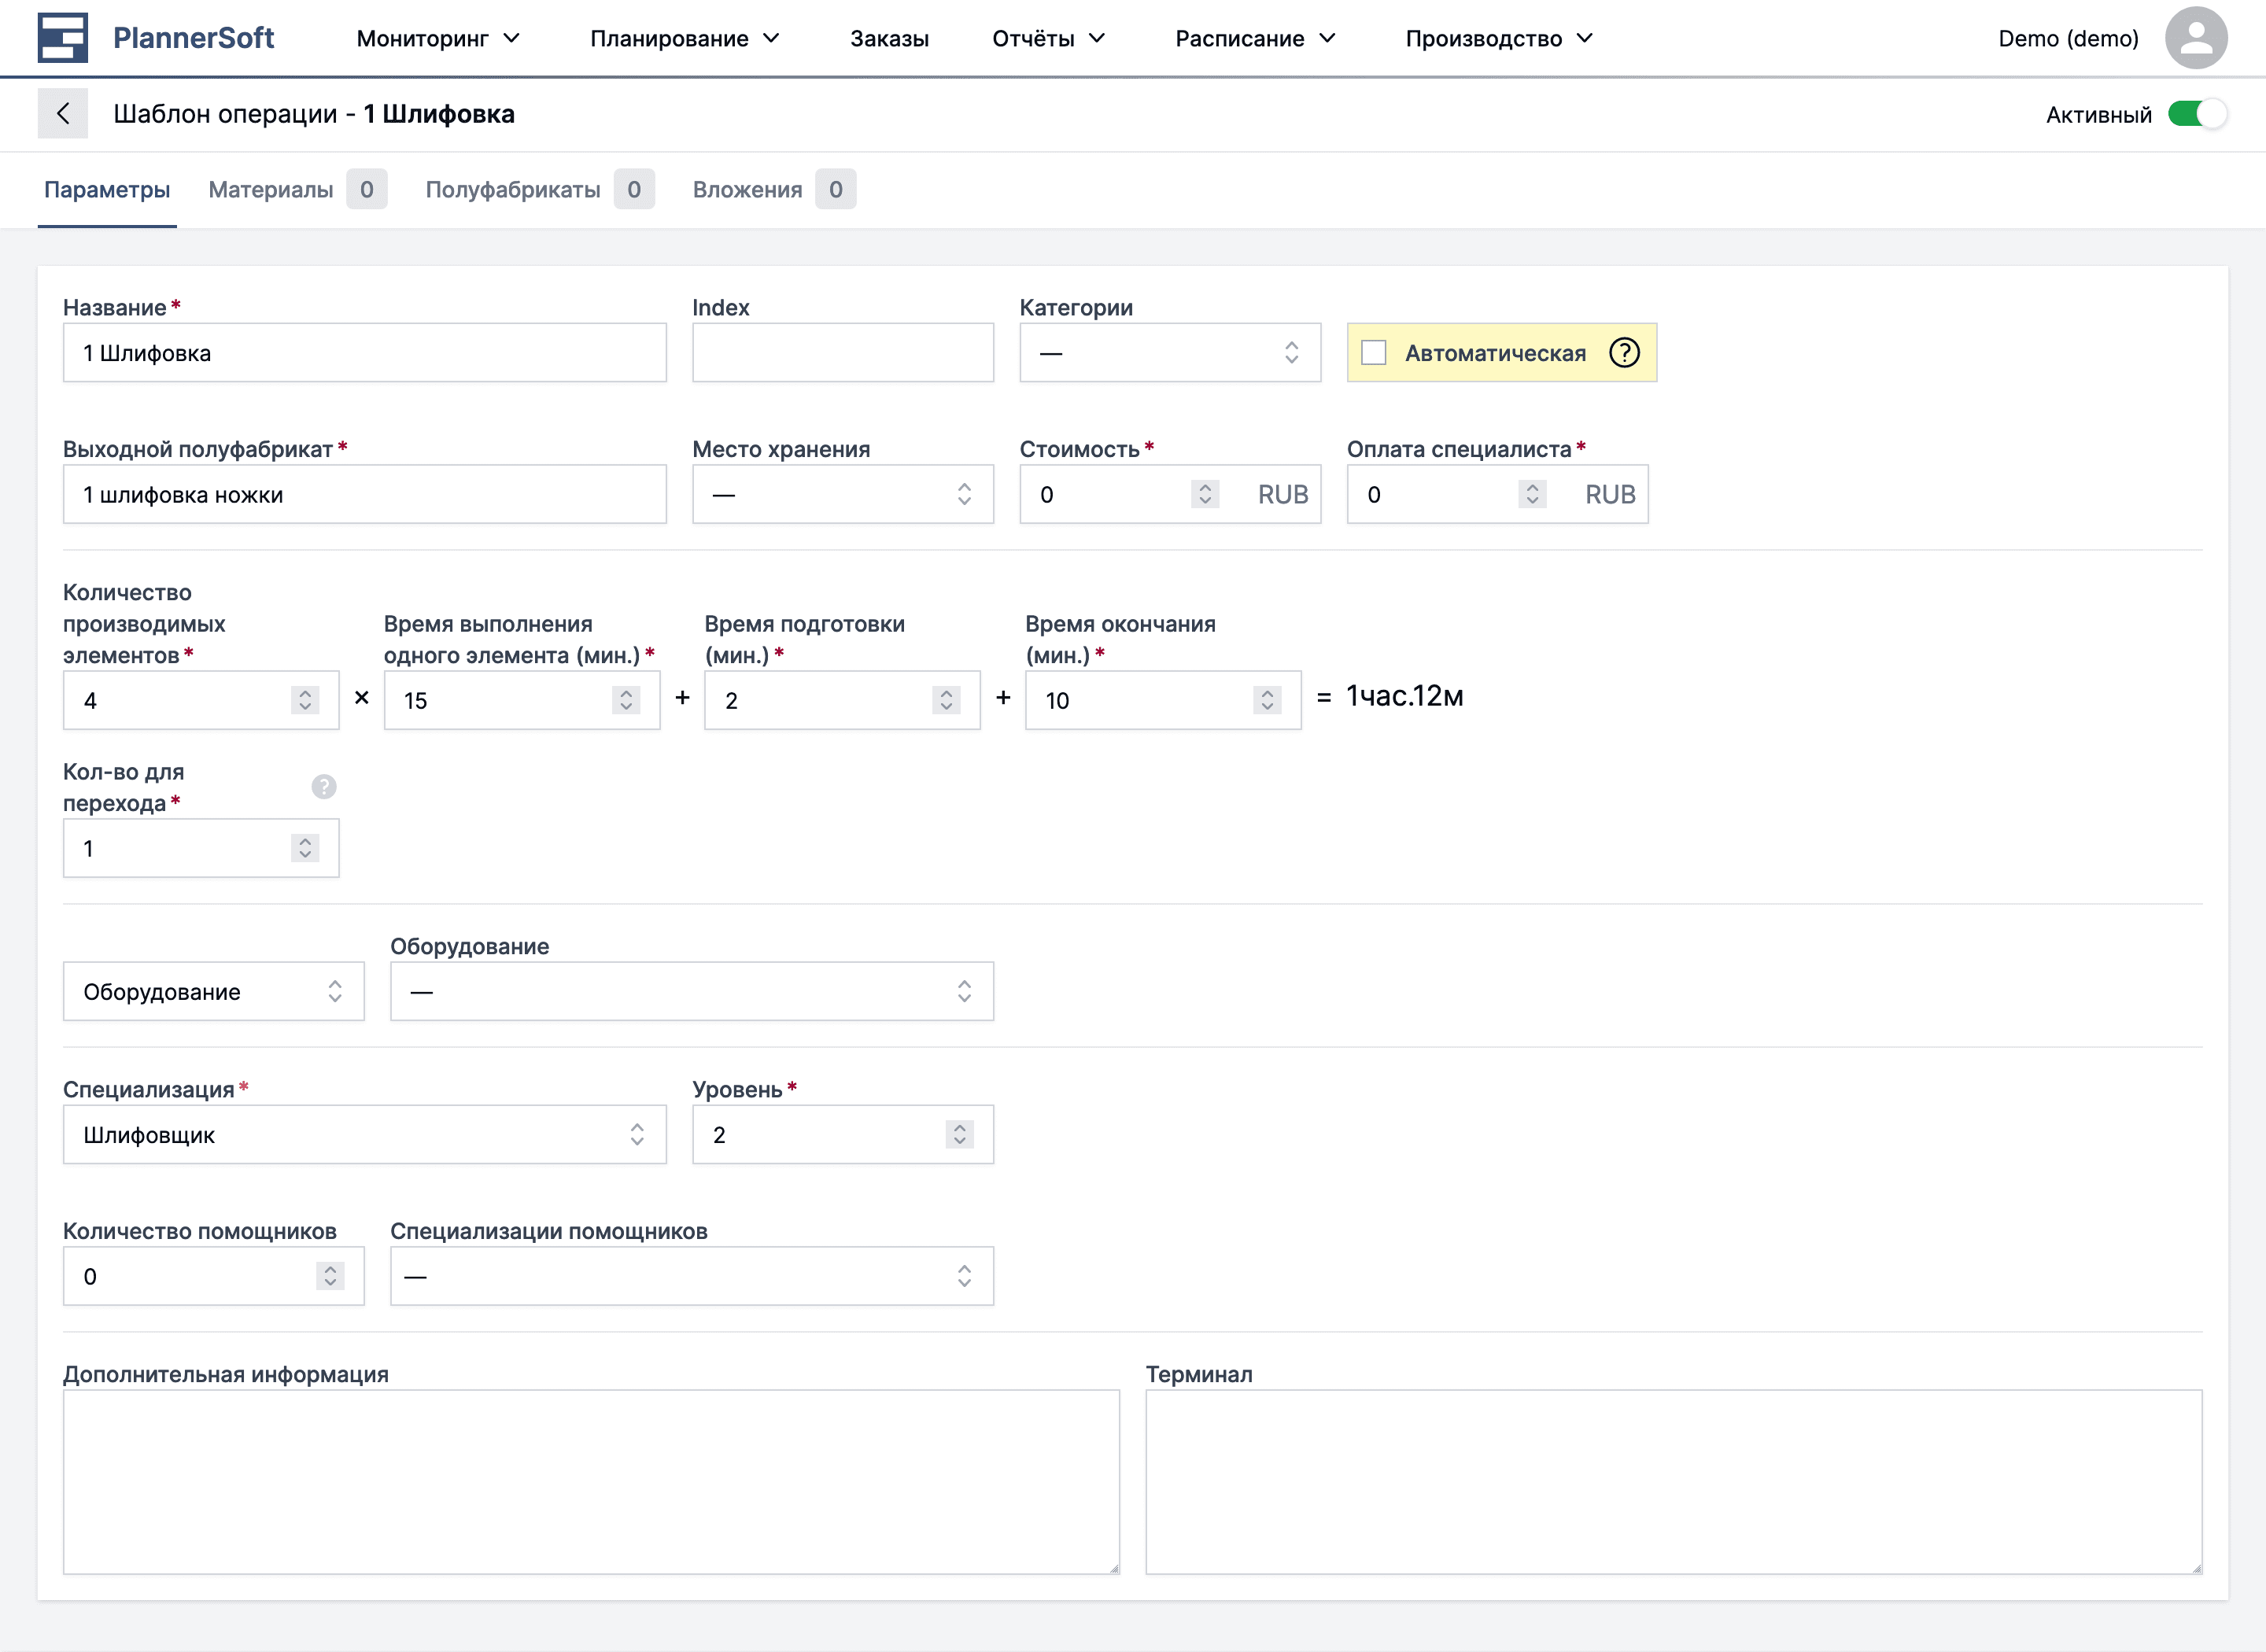This screenshot has height=1652, width=2266.
Task: Click the Index input field
Action: click(842, 353)
